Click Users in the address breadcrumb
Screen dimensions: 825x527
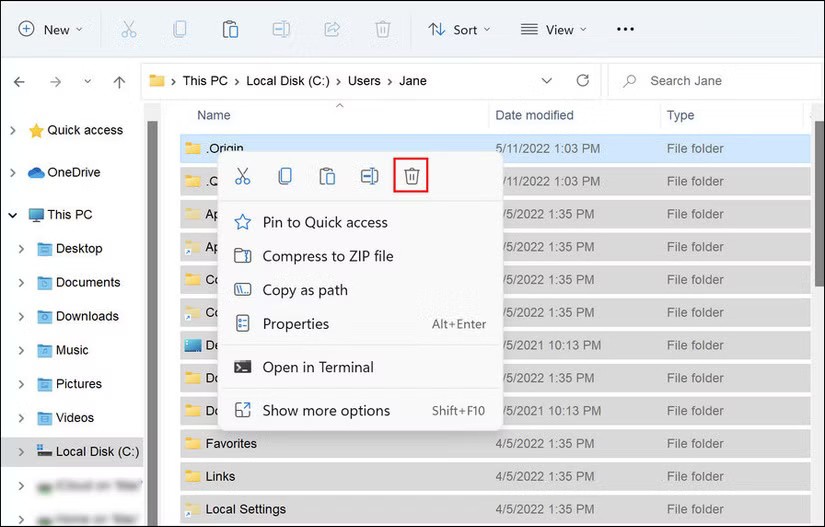(x=363, y=81)
